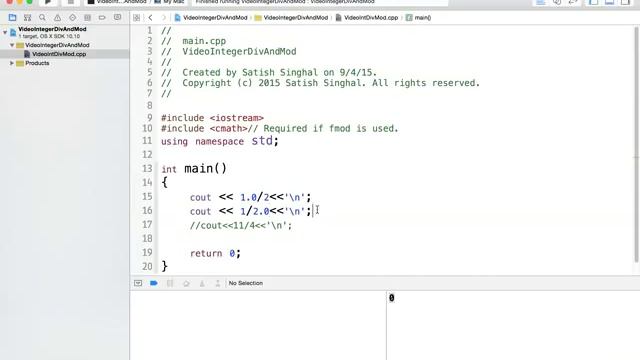Click line number 15 in gutter
The image size is (640, 360).
(x=147, y=197)
